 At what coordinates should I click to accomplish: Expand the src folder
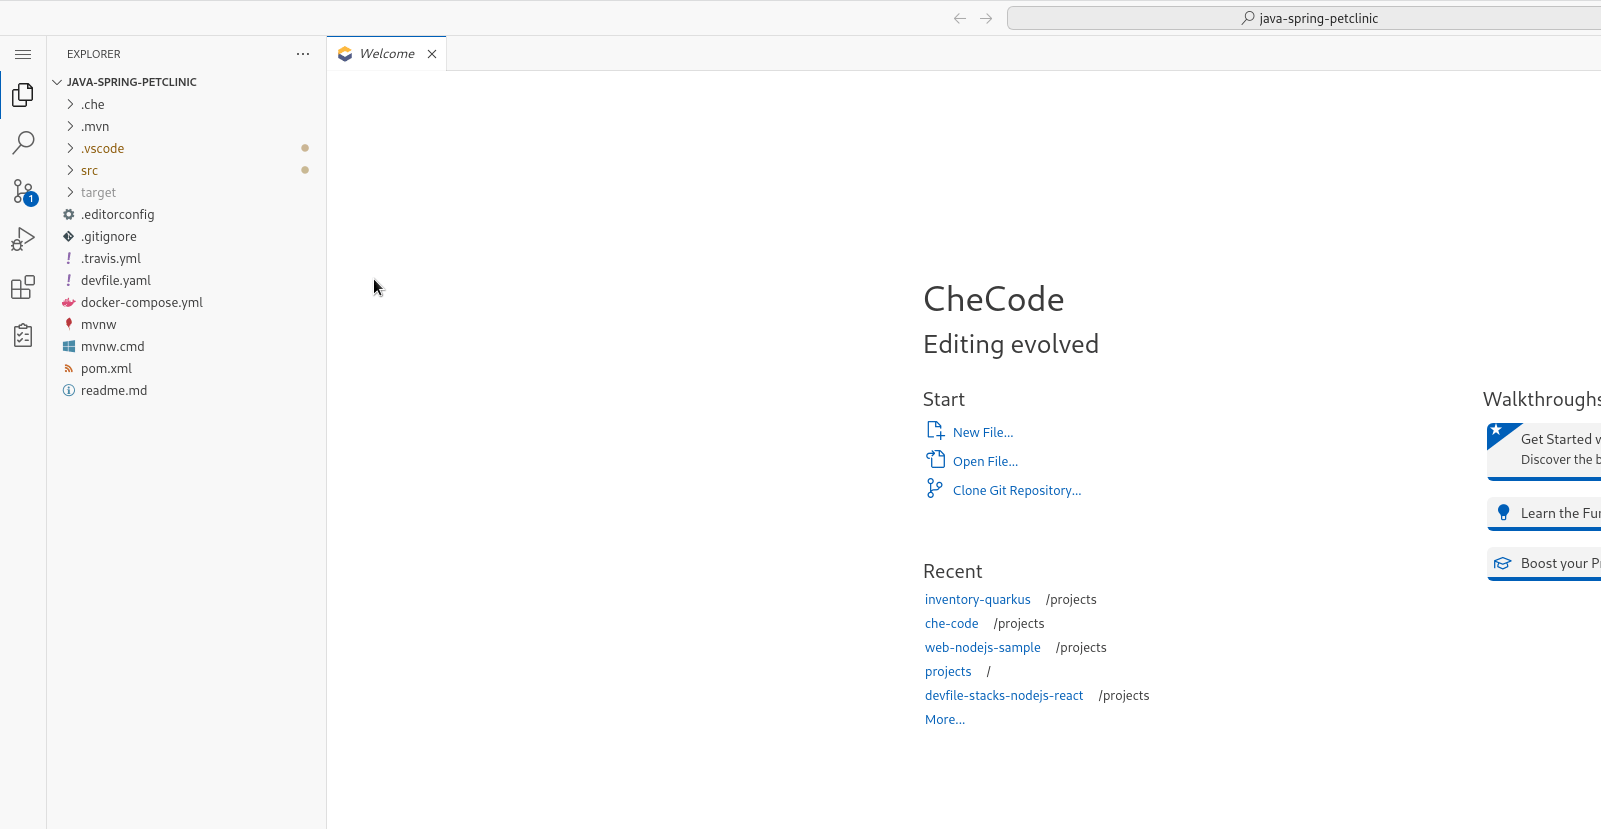pos(187,170)
